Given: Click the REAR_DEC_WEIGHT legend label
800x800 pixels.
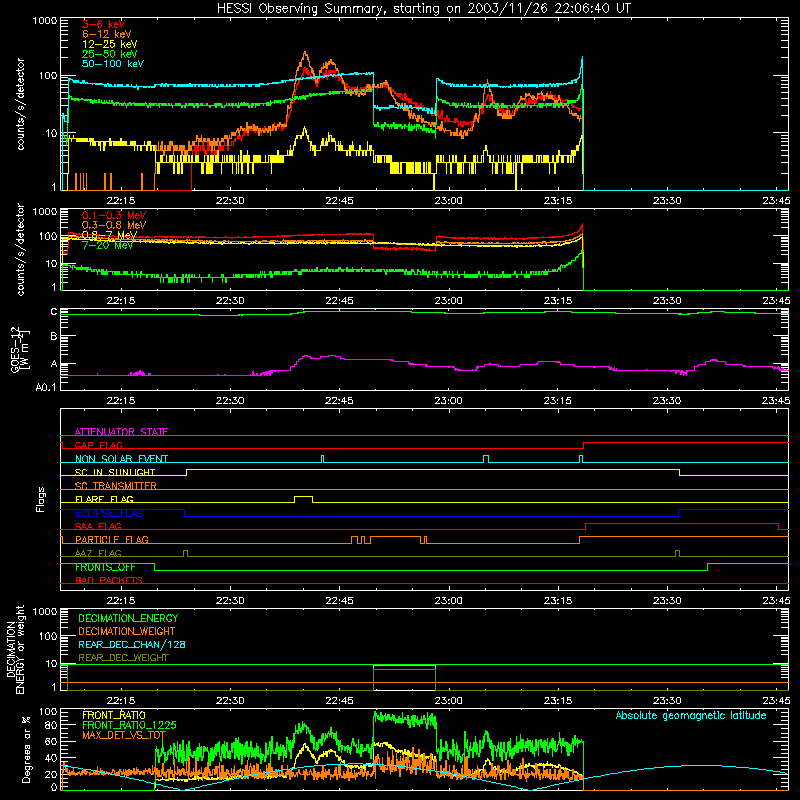Looking at the screenshot, I should pos(123,658).
